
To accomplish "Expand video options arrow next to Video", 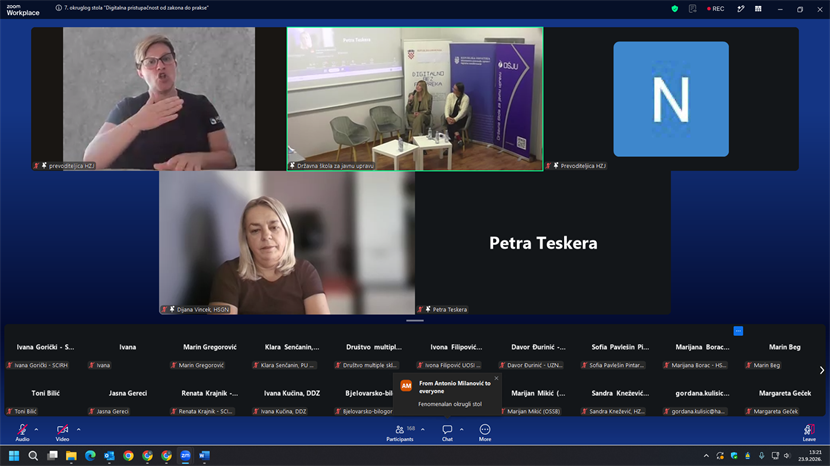I will [78, 429].
